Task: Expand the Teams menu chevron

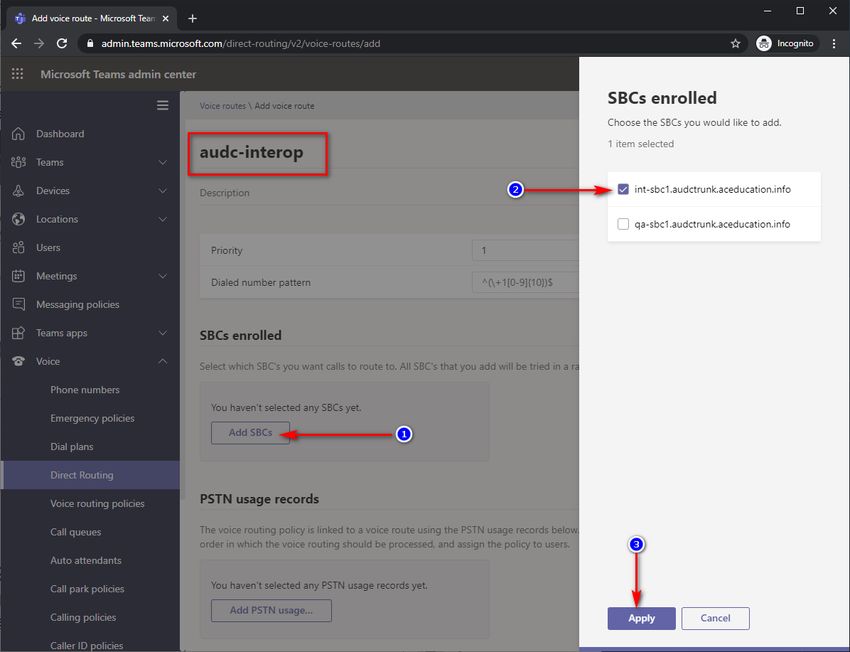Action: (x=163, y=162)
